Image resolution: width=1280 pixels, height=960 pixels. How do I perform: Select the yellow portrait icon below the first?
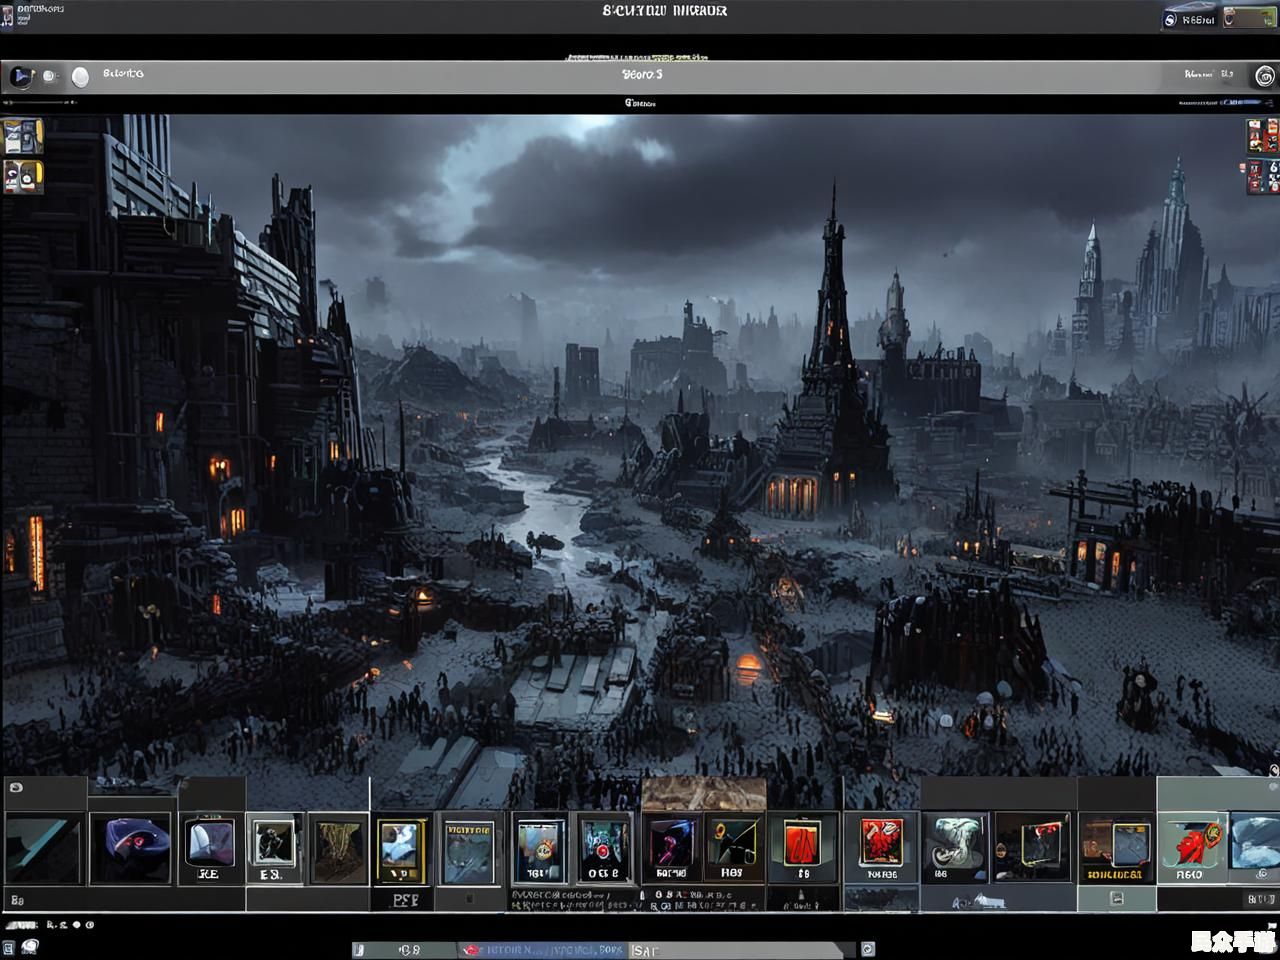click(23, 177)
